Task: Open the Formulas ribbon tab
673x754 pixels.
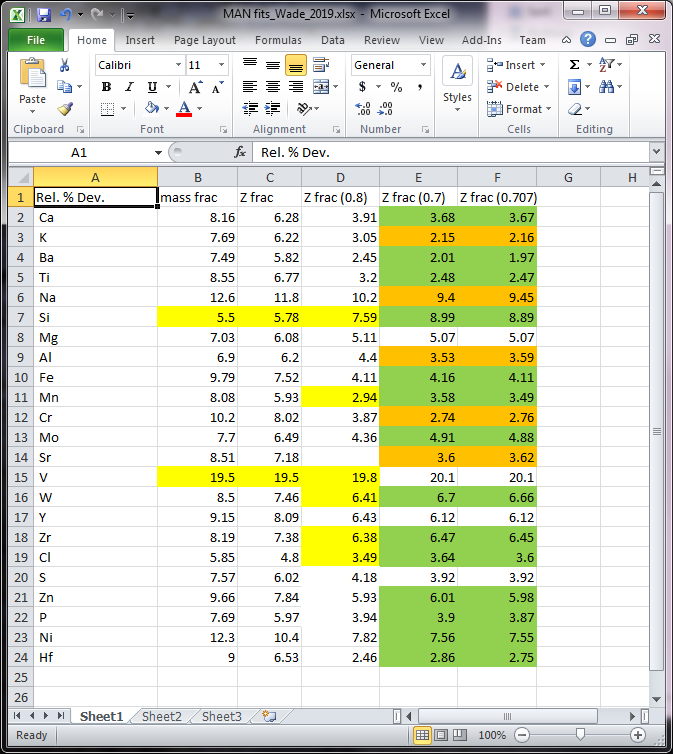Action: click(278, 40)
